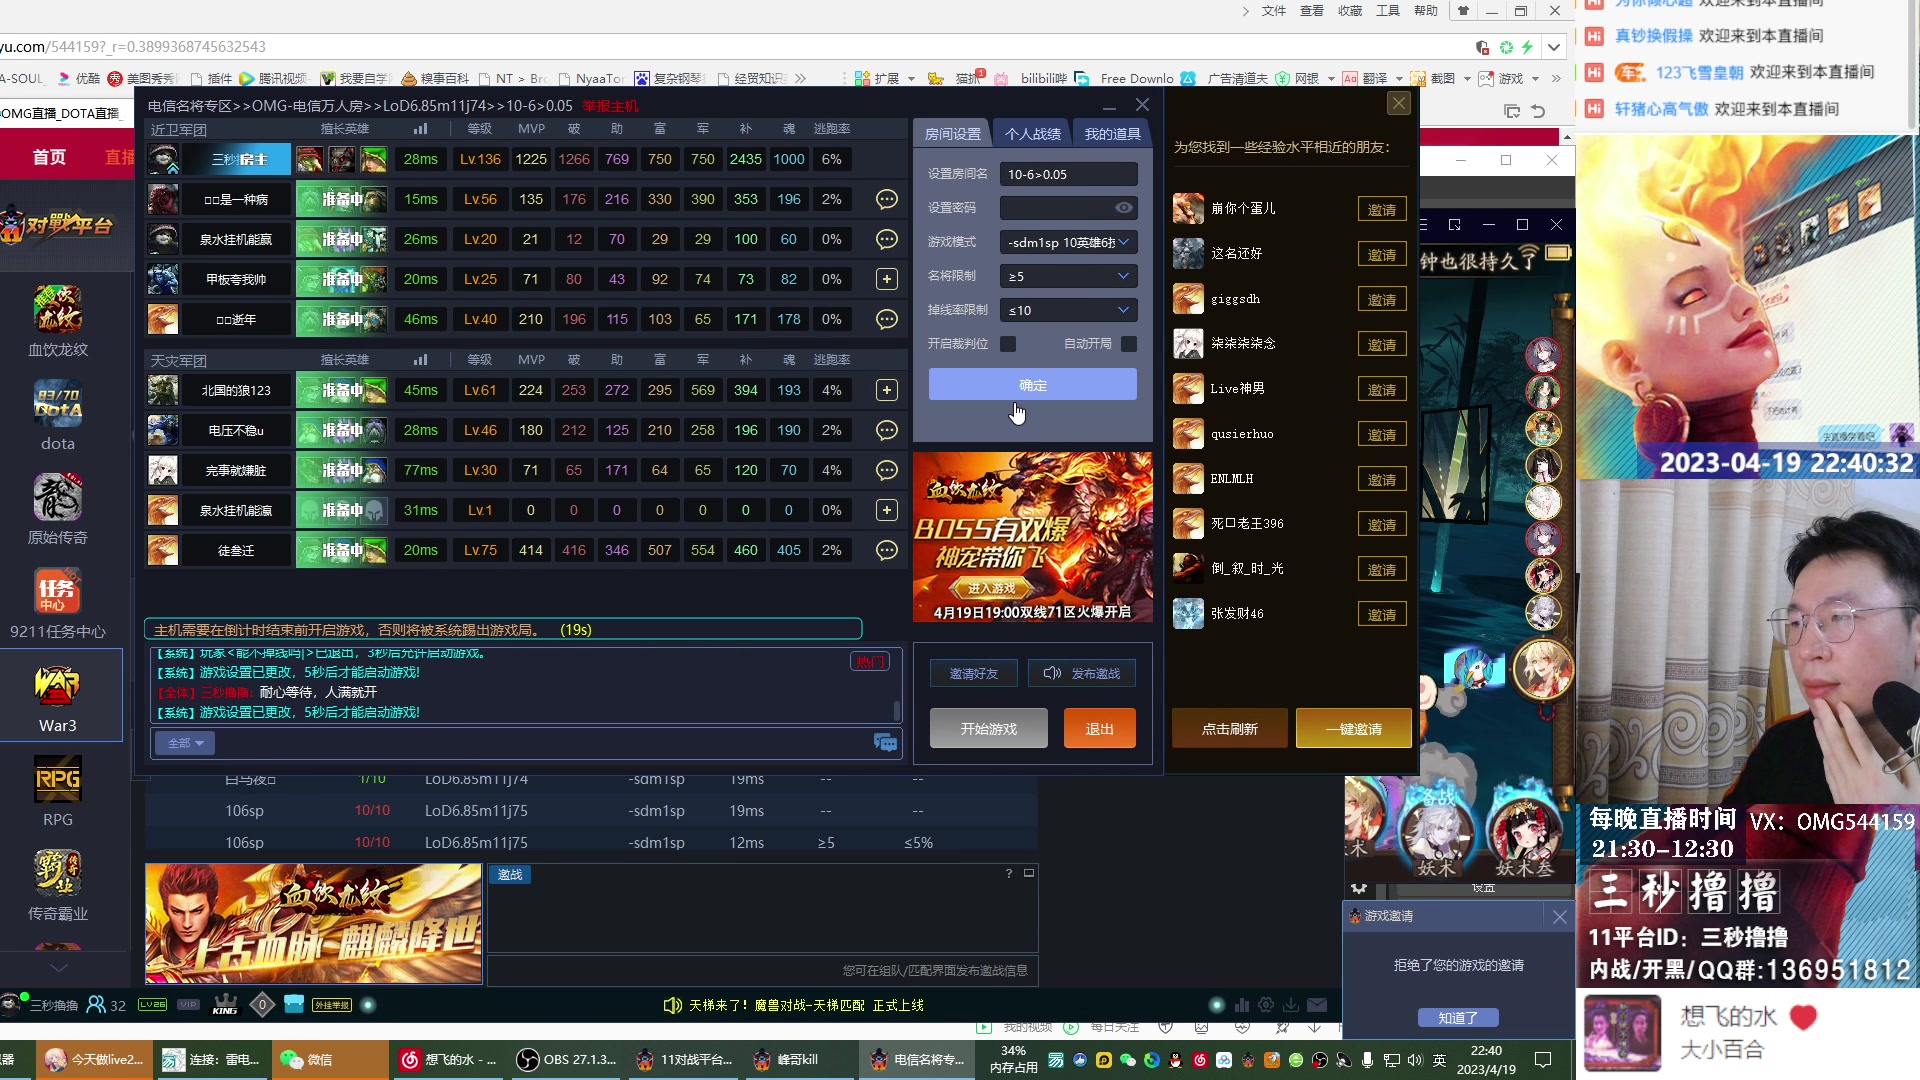
Task: Click the 外挂举报 report badge
Action: pos(332,1005)
